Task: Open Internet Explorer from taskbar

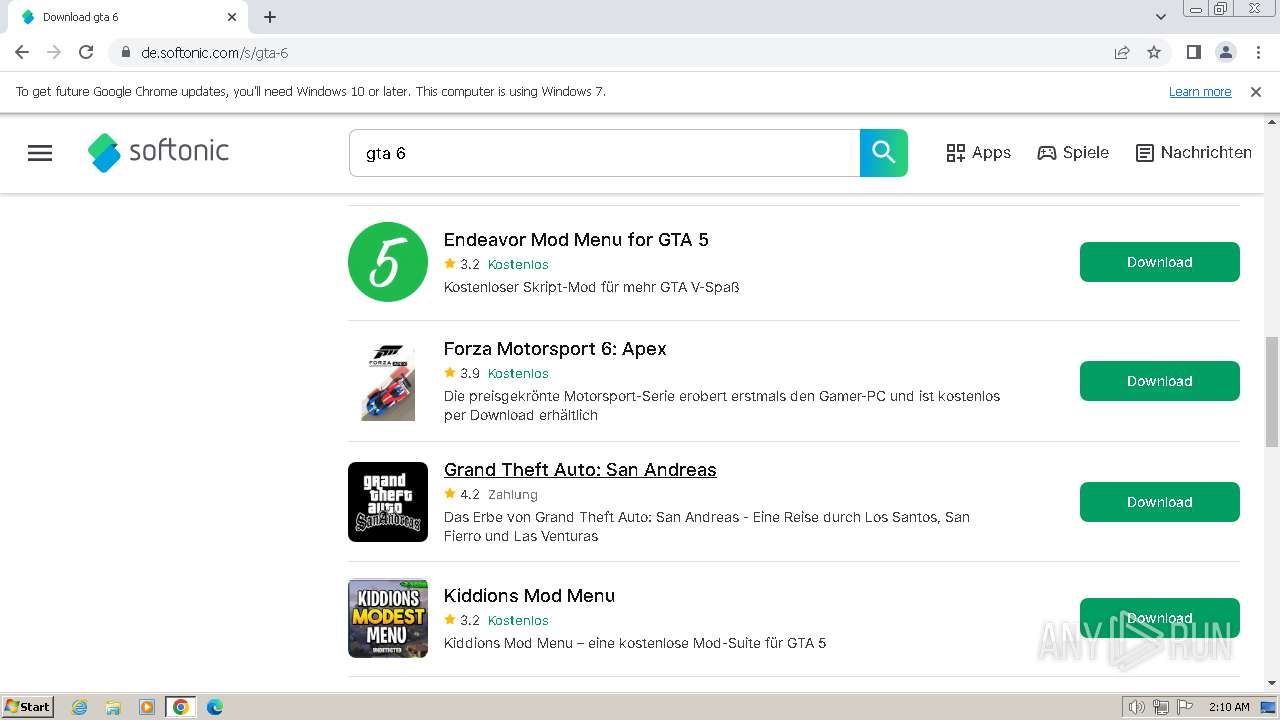Action: coord(80,707)
